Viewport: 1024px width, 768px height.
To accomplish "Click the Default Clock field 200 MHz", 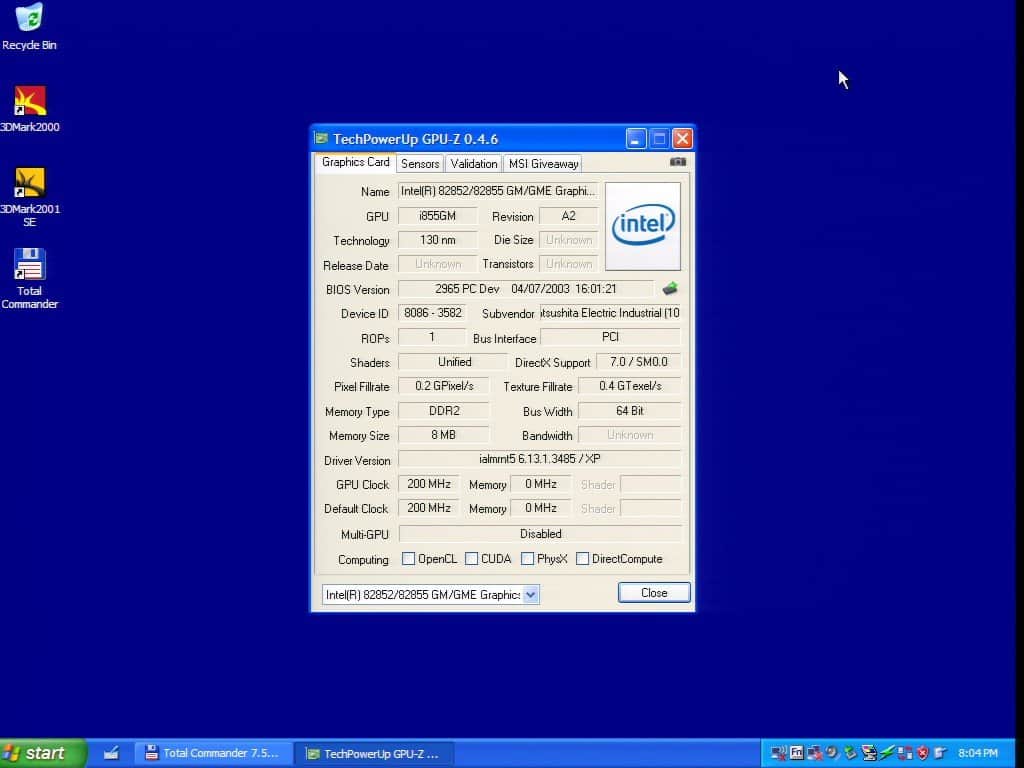I will pos(428,507).
